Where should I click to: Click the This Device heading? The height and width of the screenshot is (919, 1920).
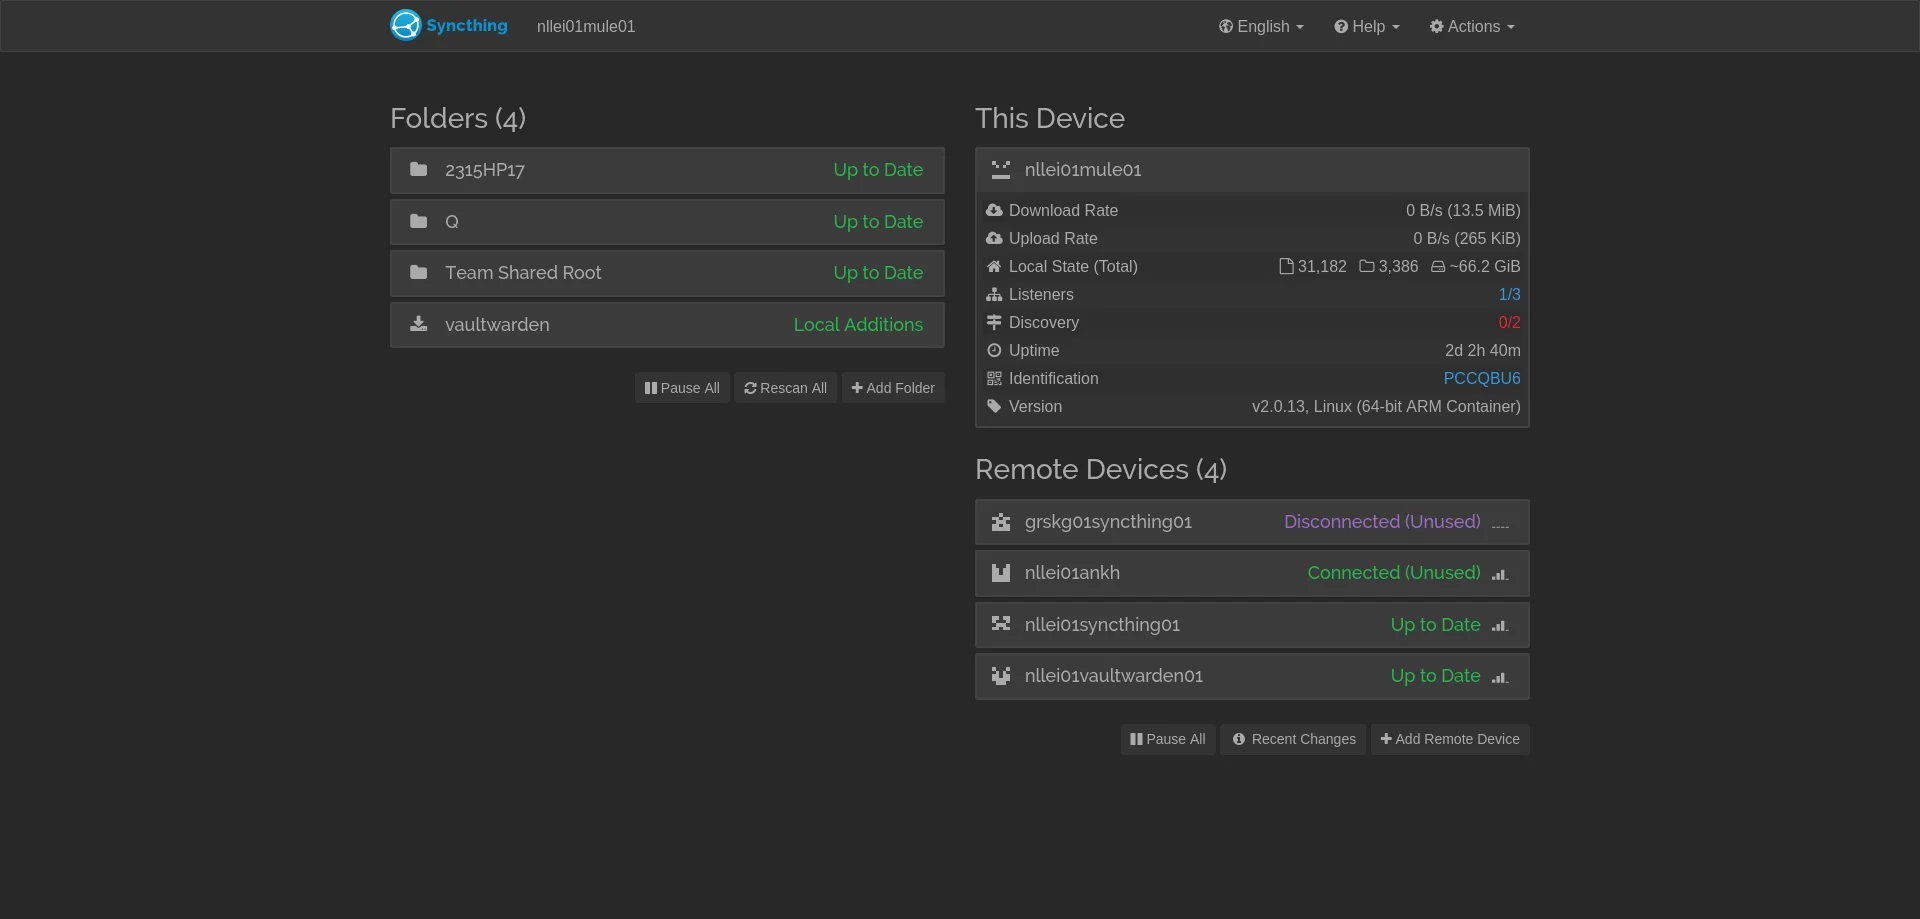[1050, 118]
